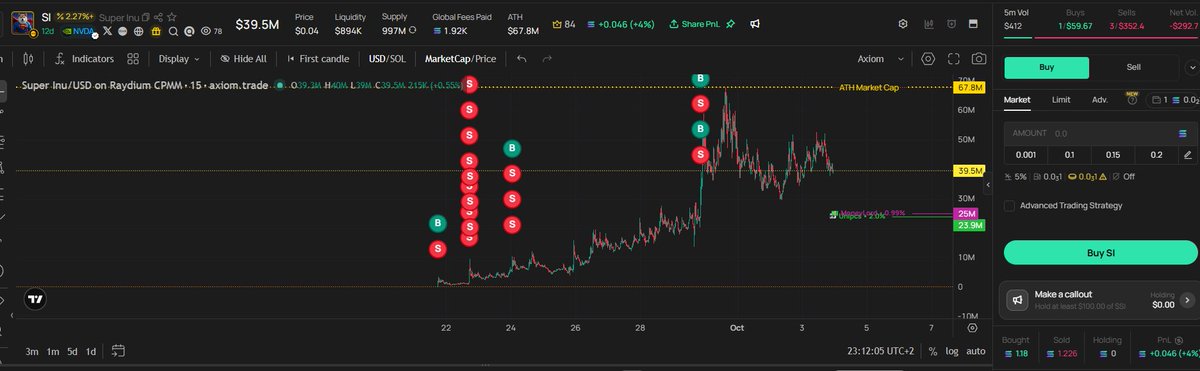Select candlestick chart type icon
The image size is (1200, 371).
click(x=29, y=59)
